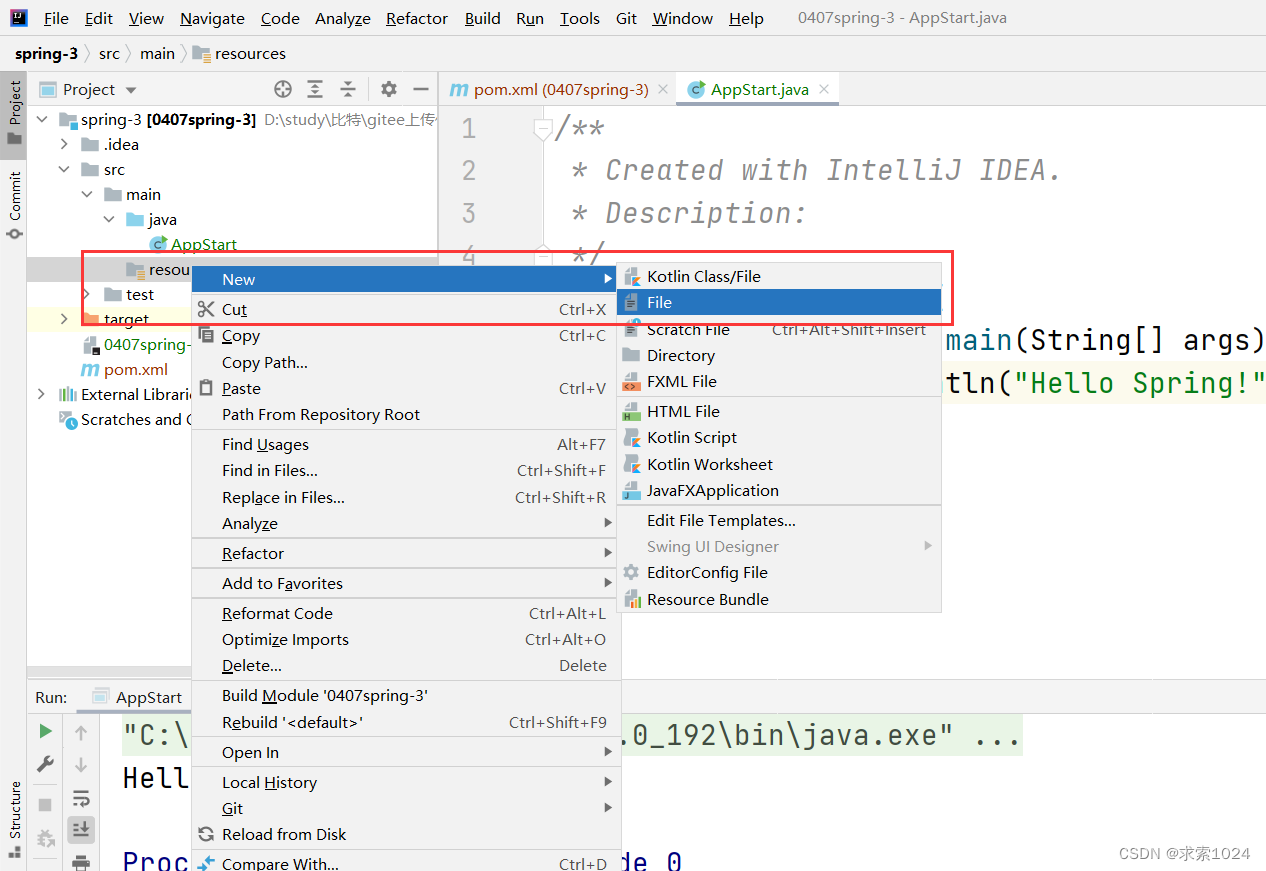Open the Git menu in menu bar
Screen dimensions: 1266x871
tap(627, 18)
